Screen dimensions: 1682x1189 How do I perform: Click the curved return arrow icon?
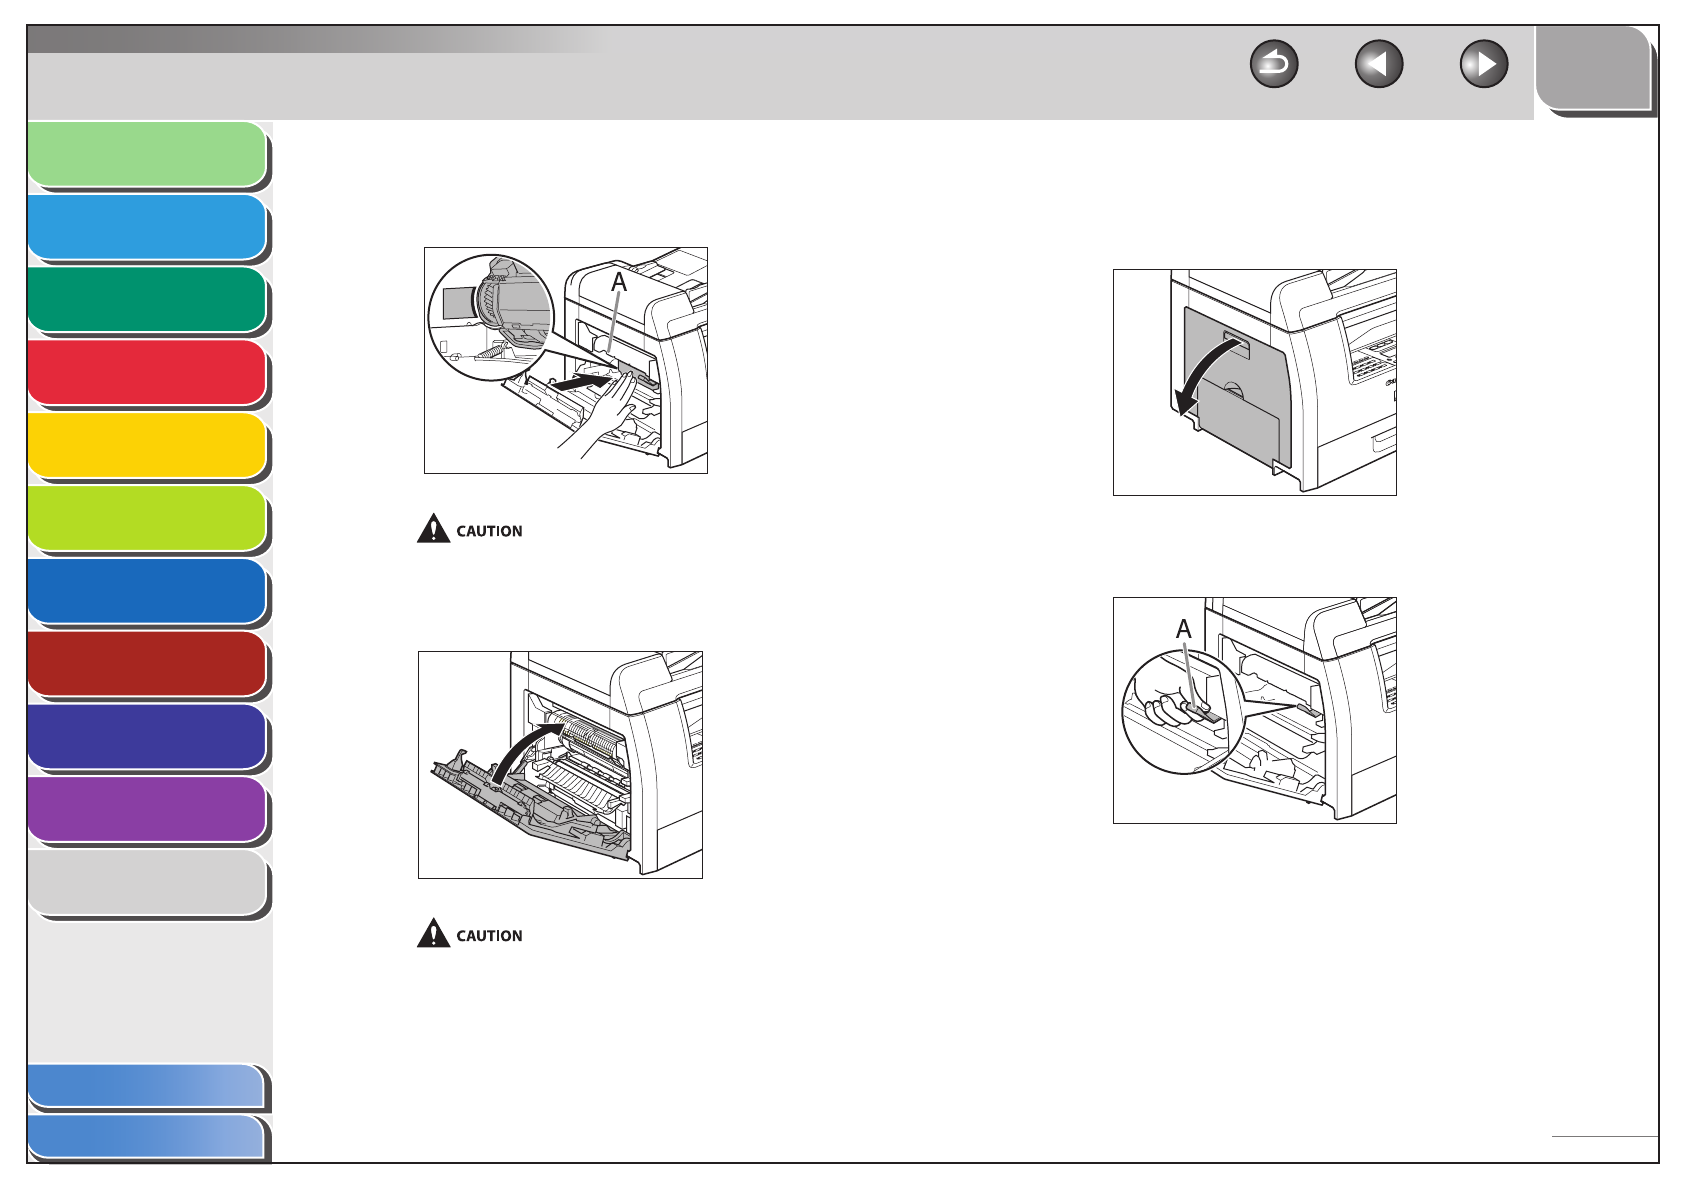[1274, 65]
